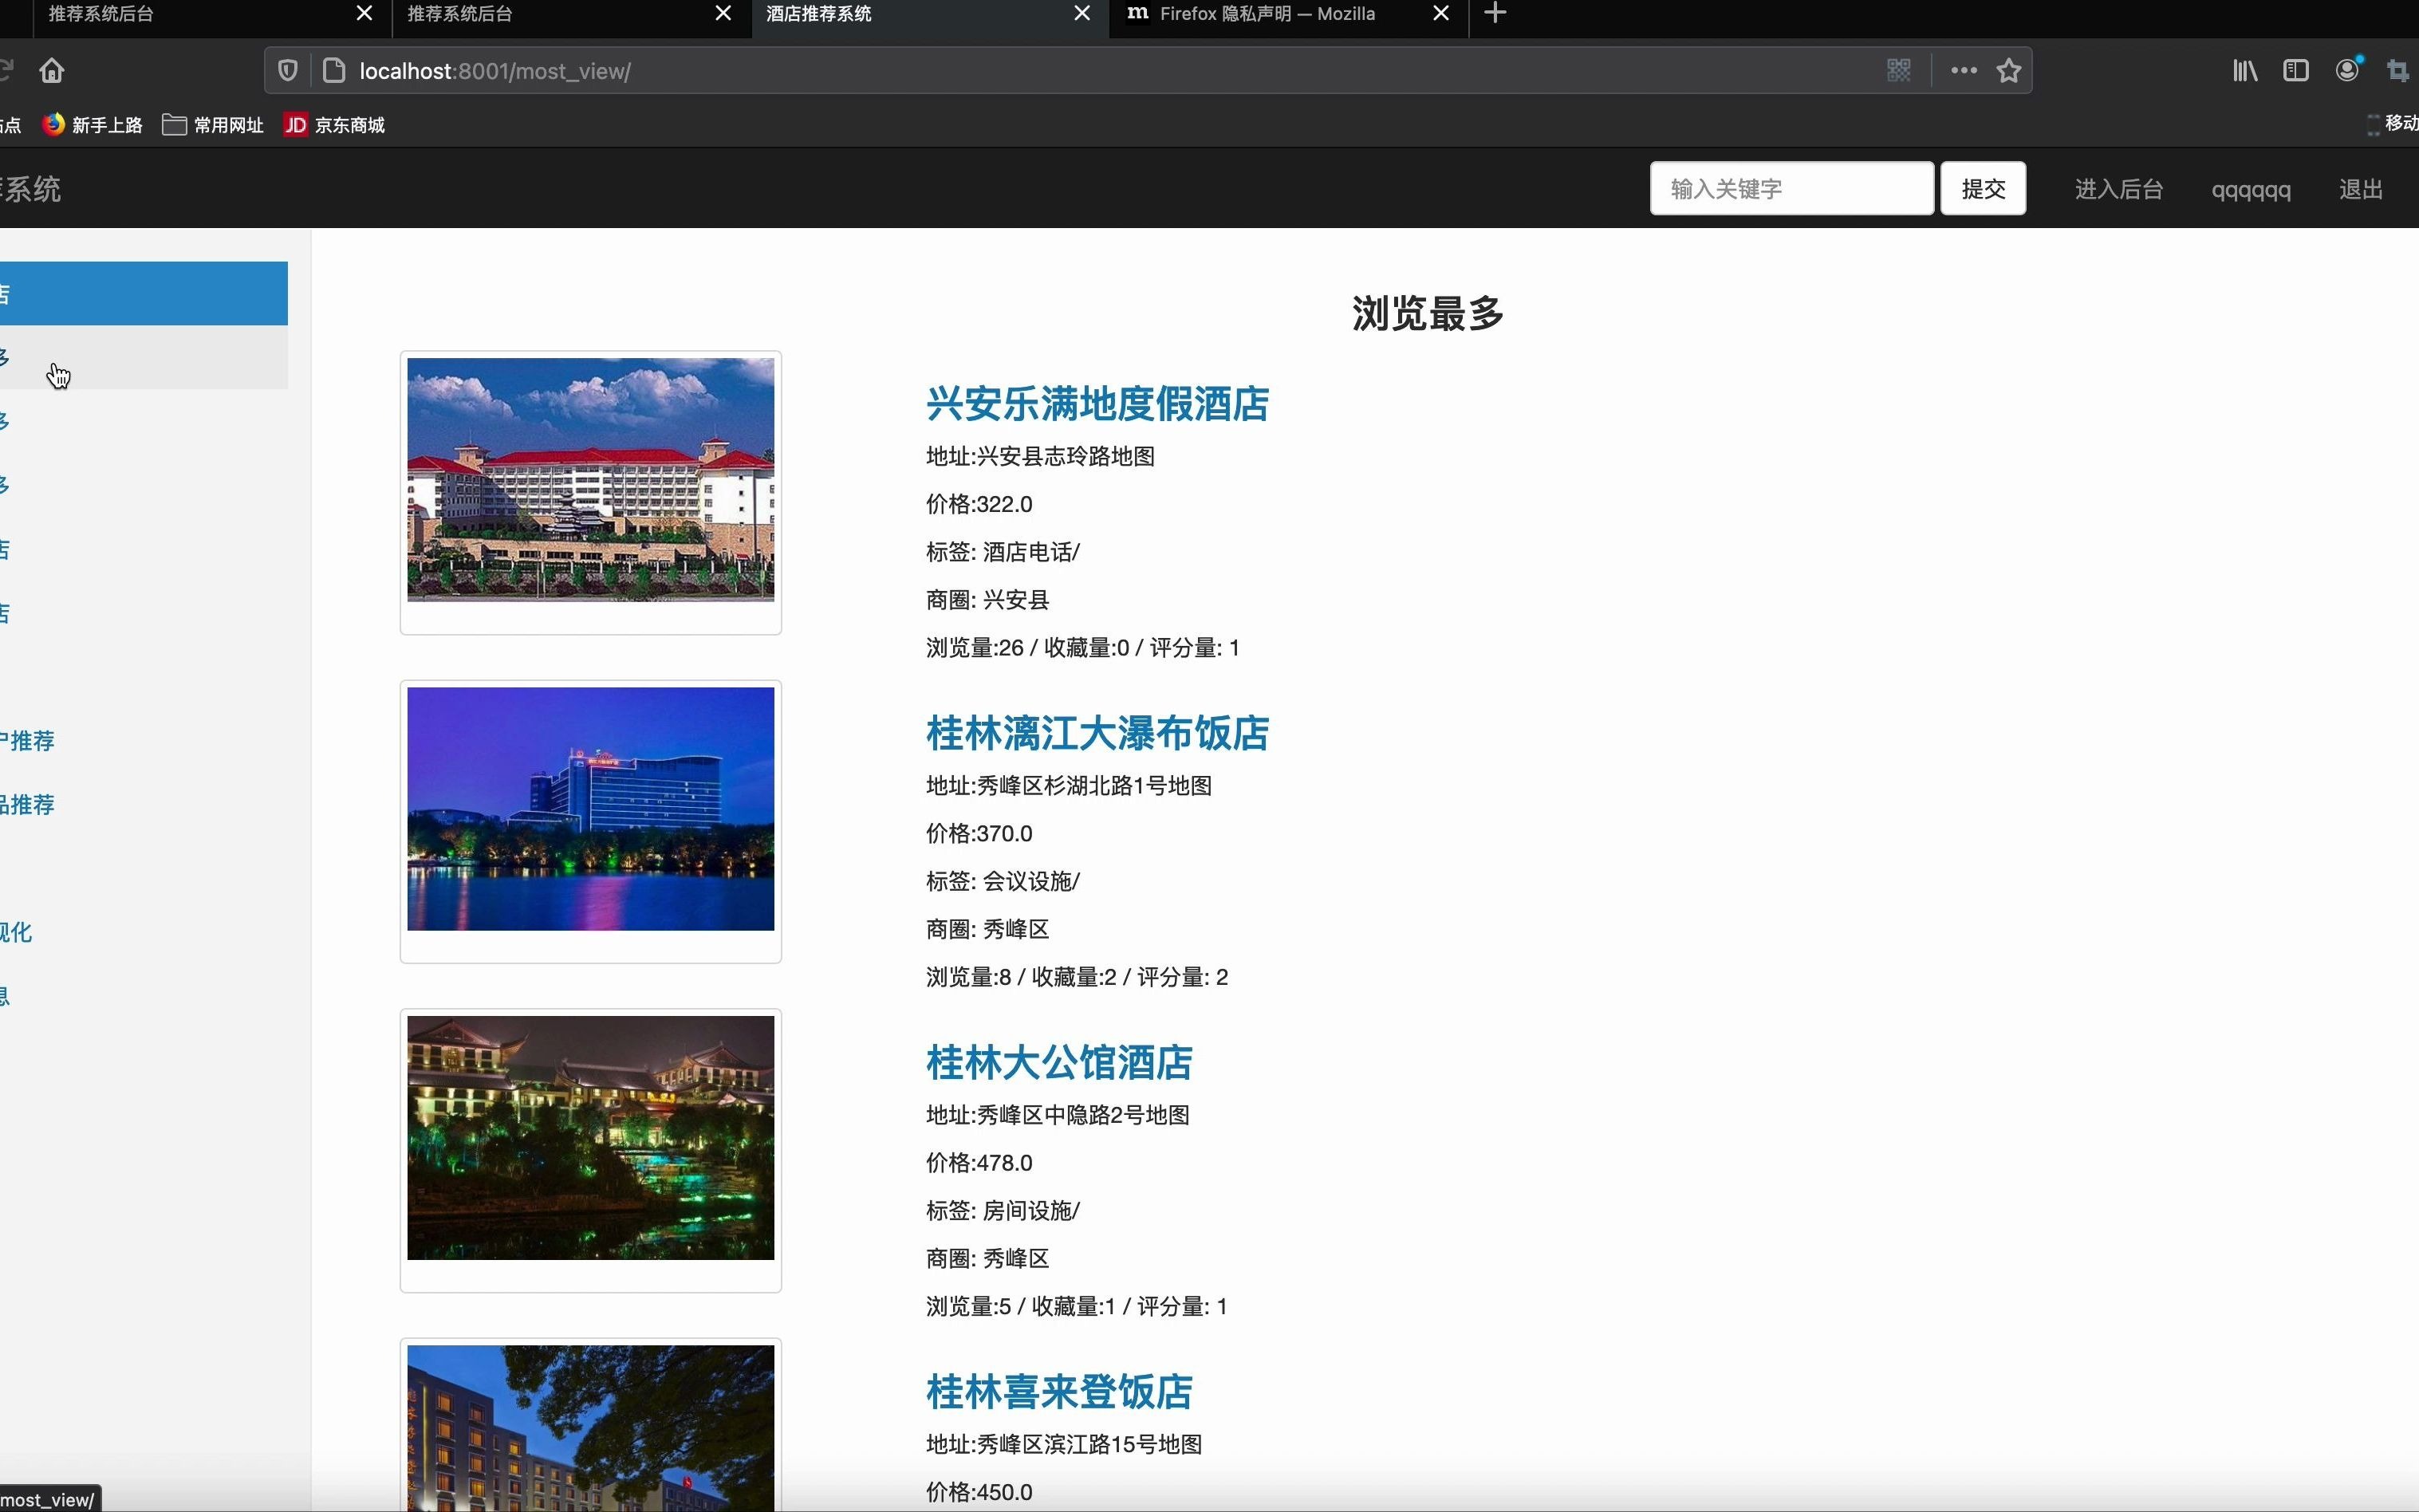Click 退出 to log out
Screen dimensions: 2419x1512
(x=2361, y=189)
